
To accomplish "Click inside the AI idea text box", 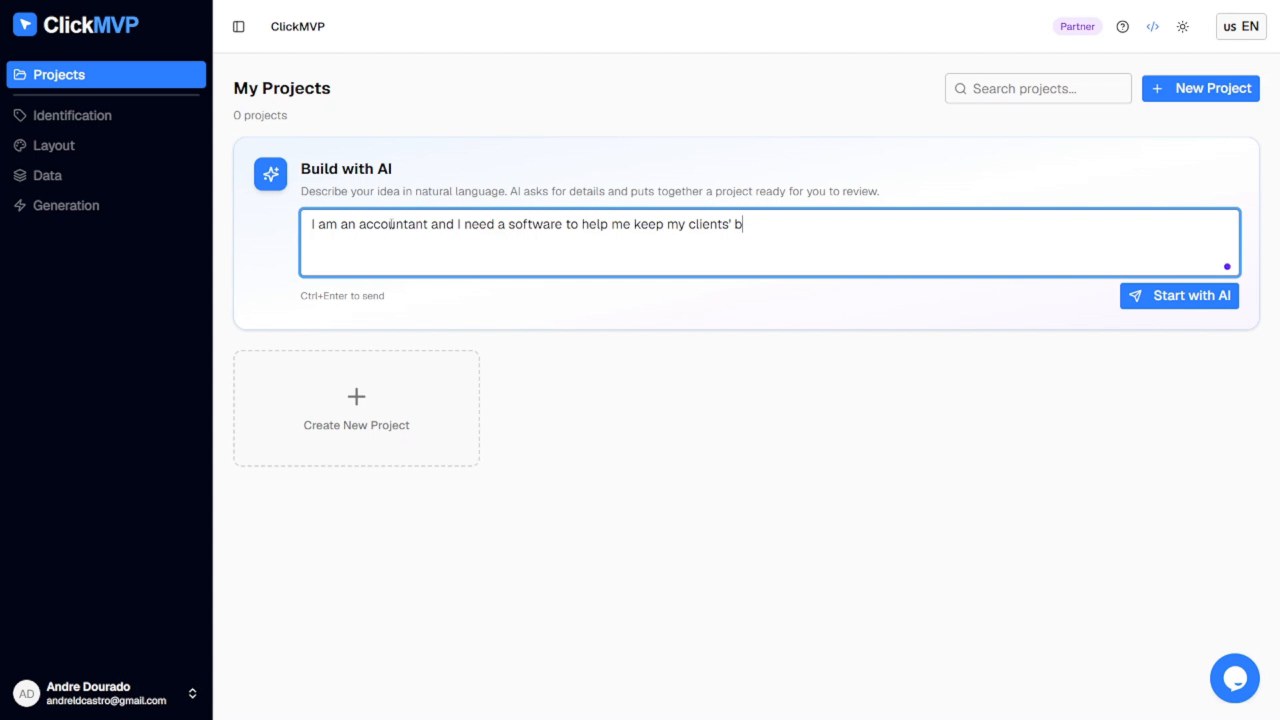I will (770, 243).
